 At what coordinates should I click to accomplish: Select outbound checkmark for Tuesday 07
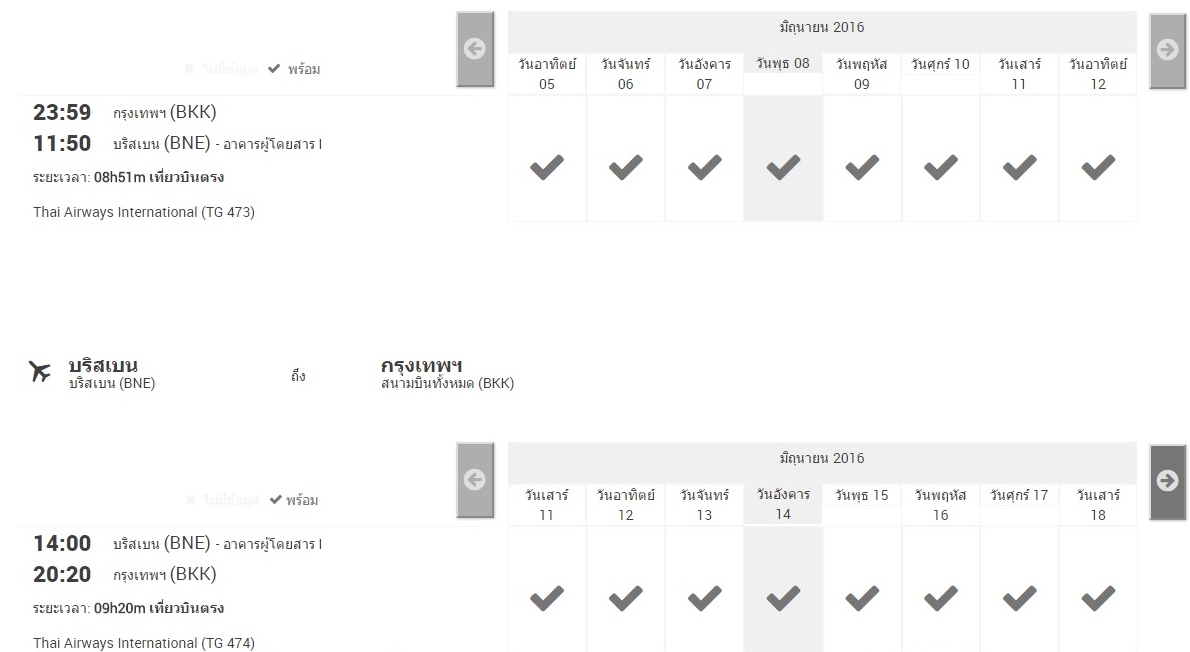click(704, 167)
